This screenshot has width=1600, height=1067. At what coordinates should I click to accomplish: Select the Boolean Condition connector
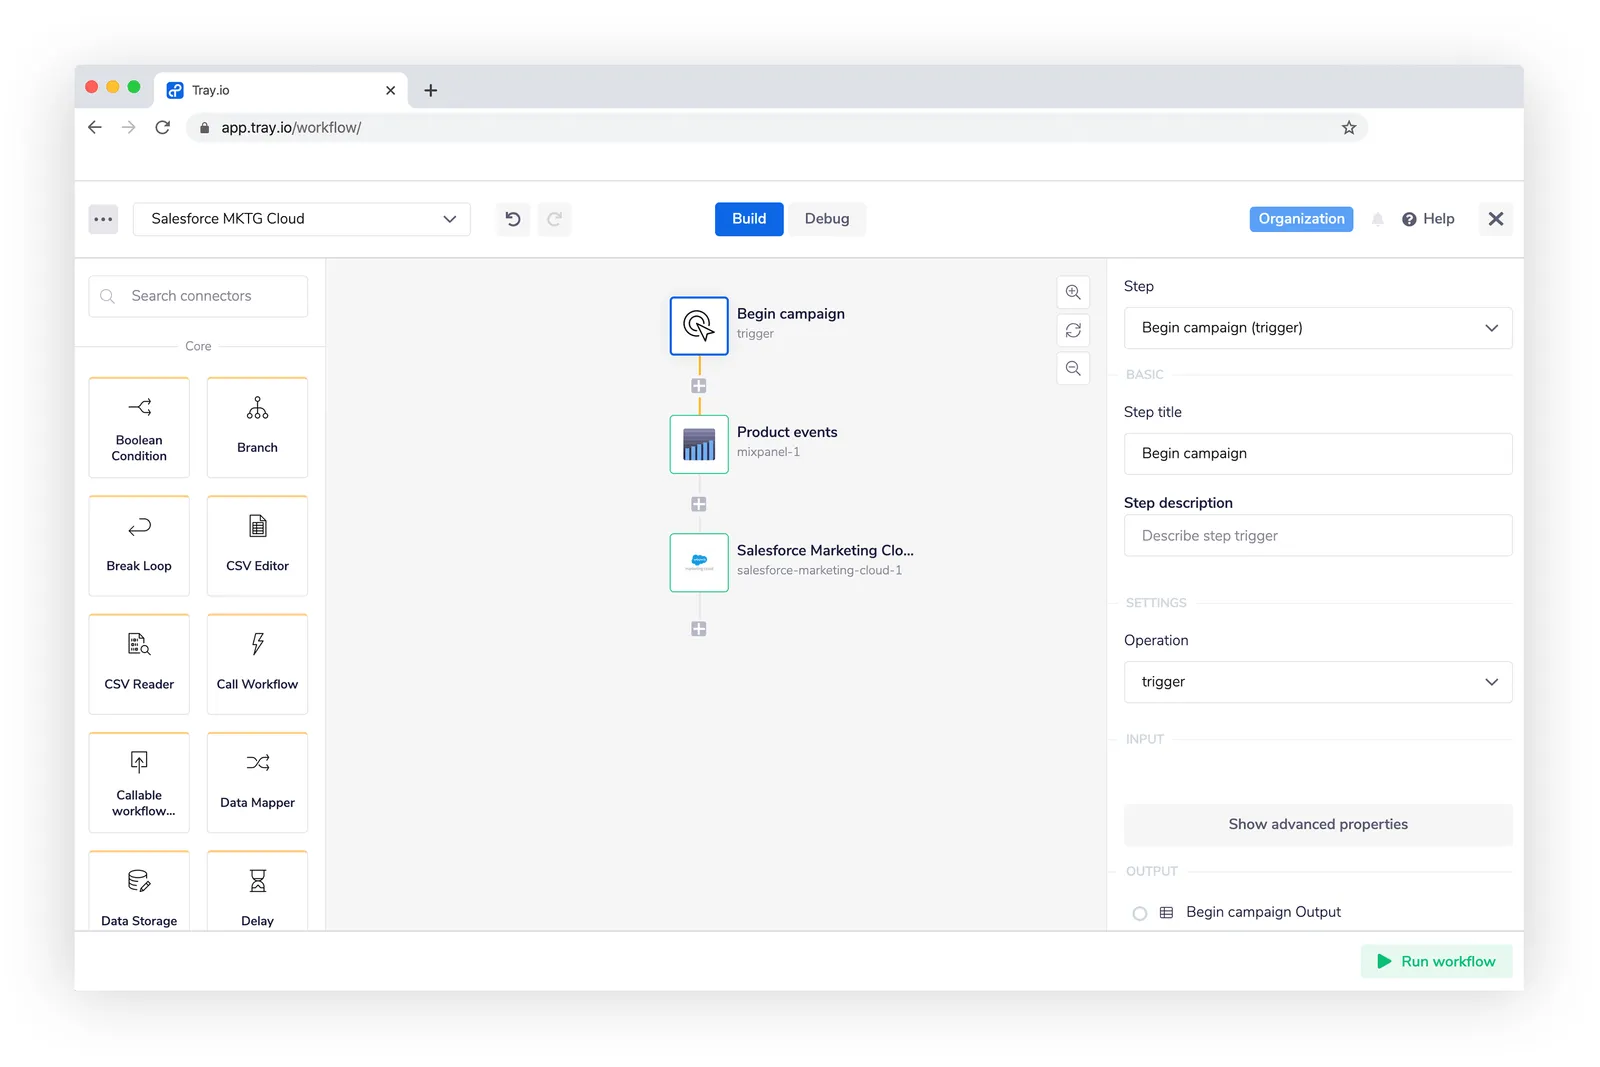click(x=139, y=428)
